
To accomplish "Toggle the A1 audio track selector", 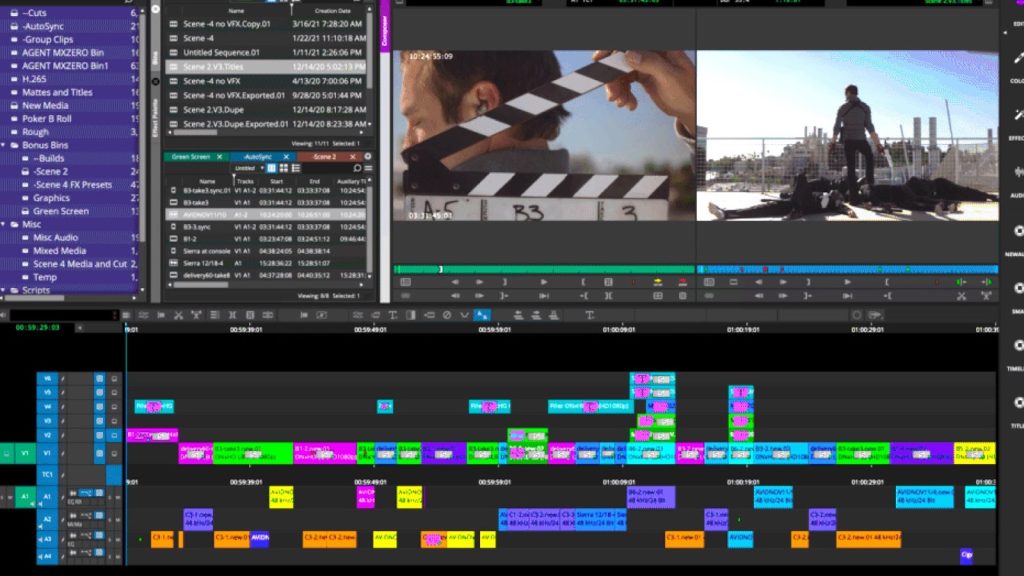I will 47,496.
